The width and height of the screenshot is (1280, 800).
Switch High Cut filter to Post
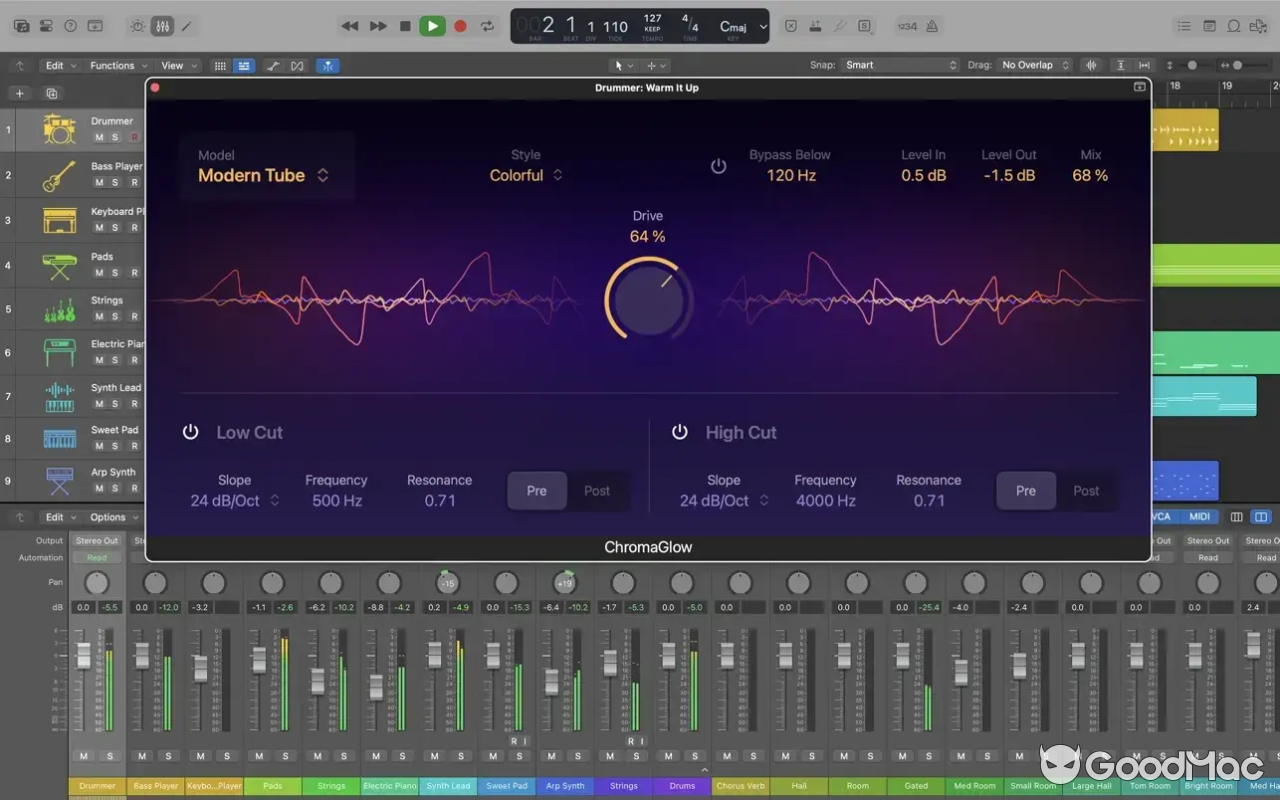1086,490
